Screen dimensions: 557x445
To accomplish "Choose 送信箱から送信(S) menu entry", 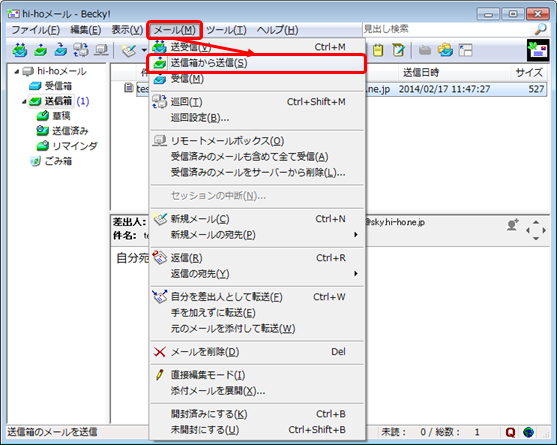I will click(258, 63).
